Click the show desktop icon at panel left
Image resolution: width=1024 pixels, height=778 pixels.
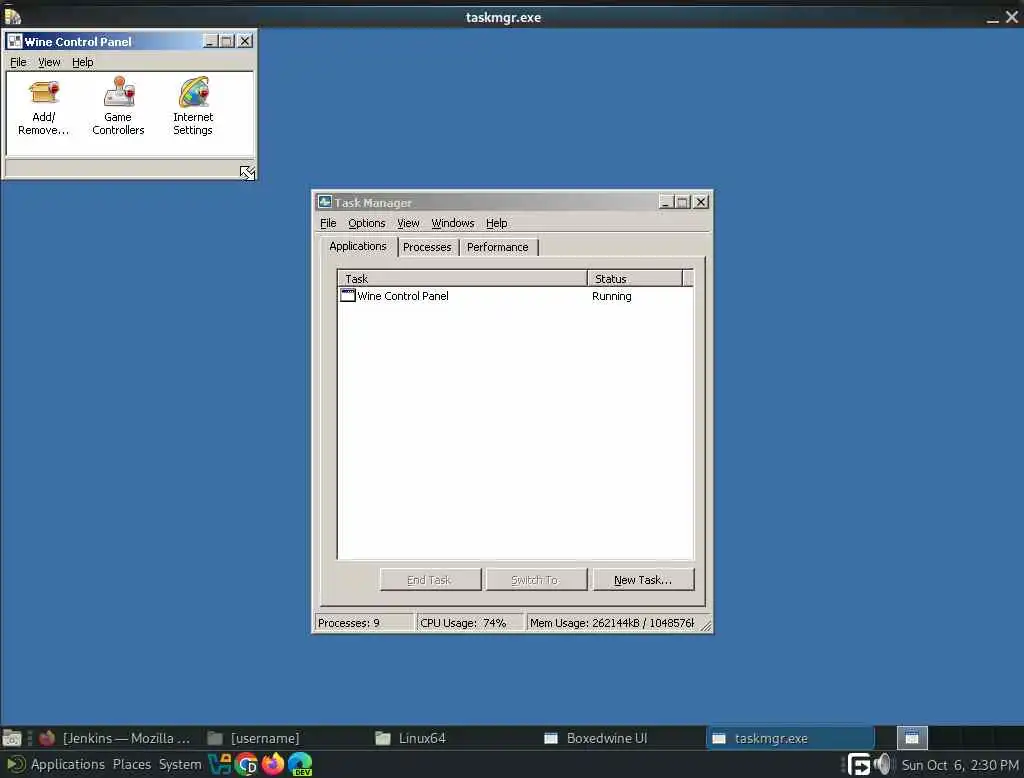click(x=12, y=738)
